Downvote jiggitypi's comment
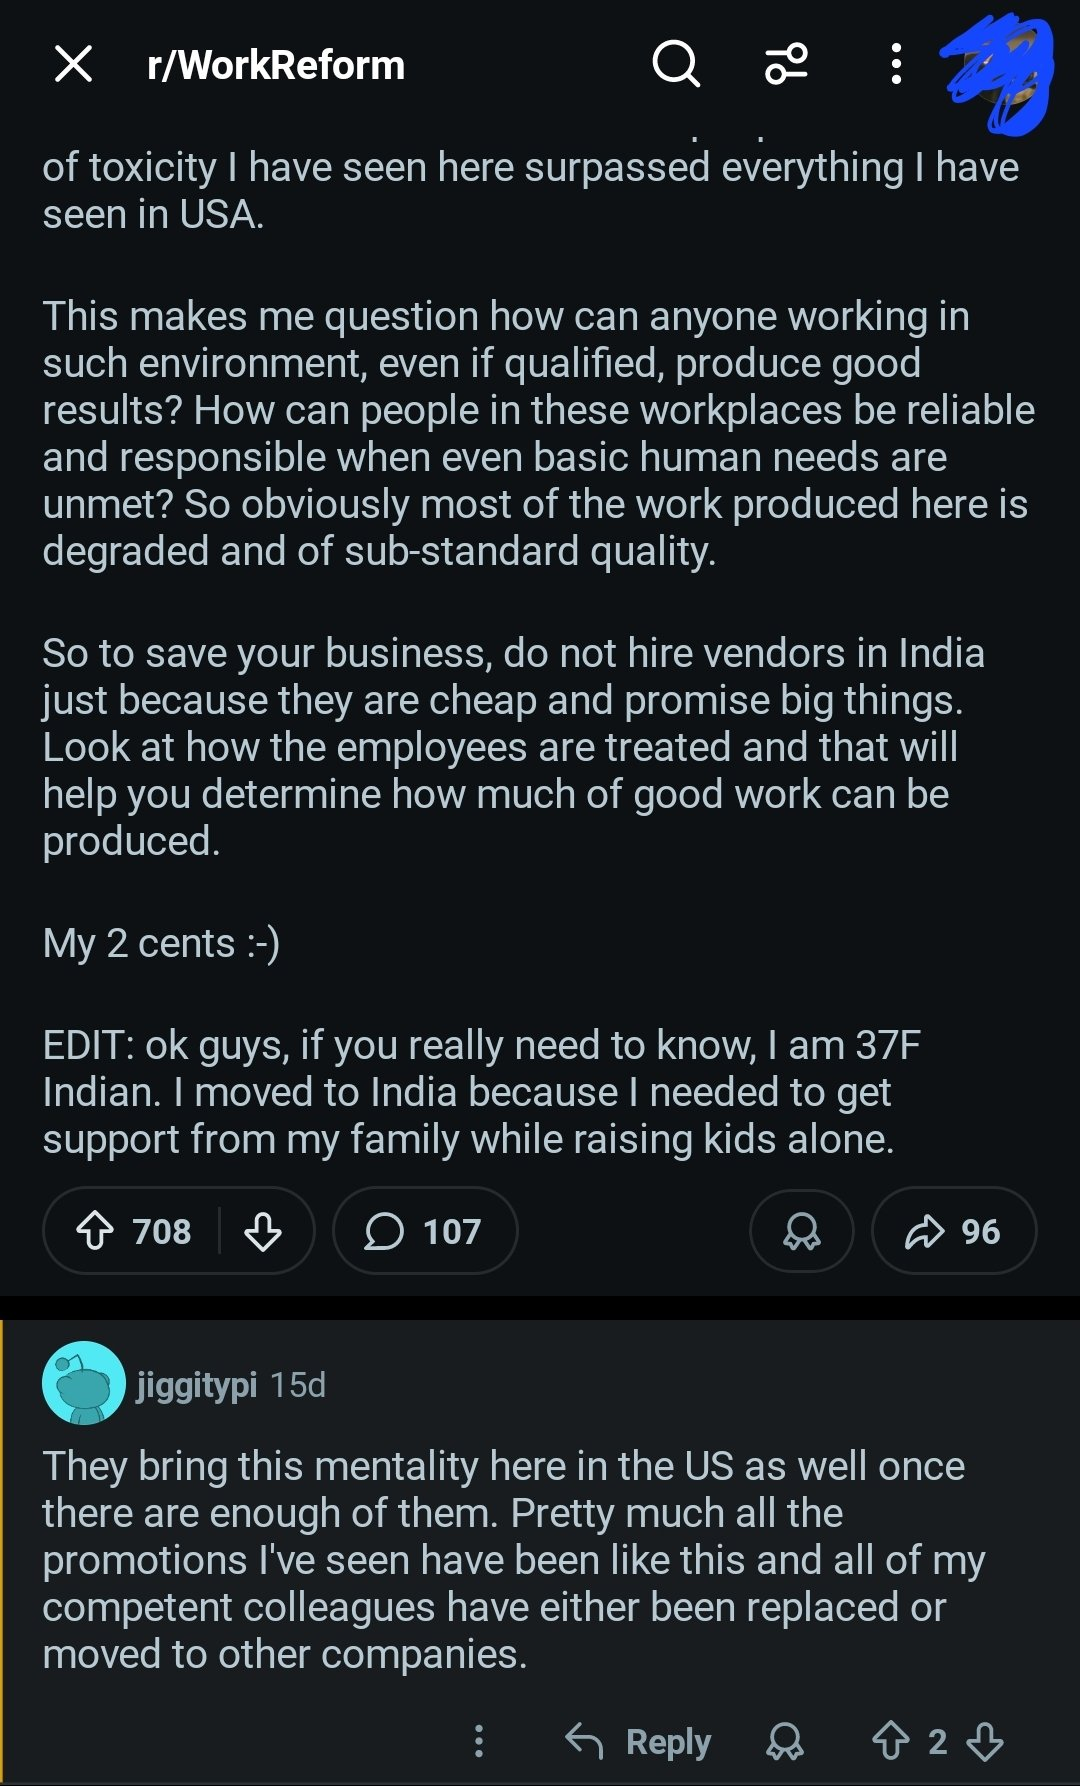 [x=985, y=1741]
